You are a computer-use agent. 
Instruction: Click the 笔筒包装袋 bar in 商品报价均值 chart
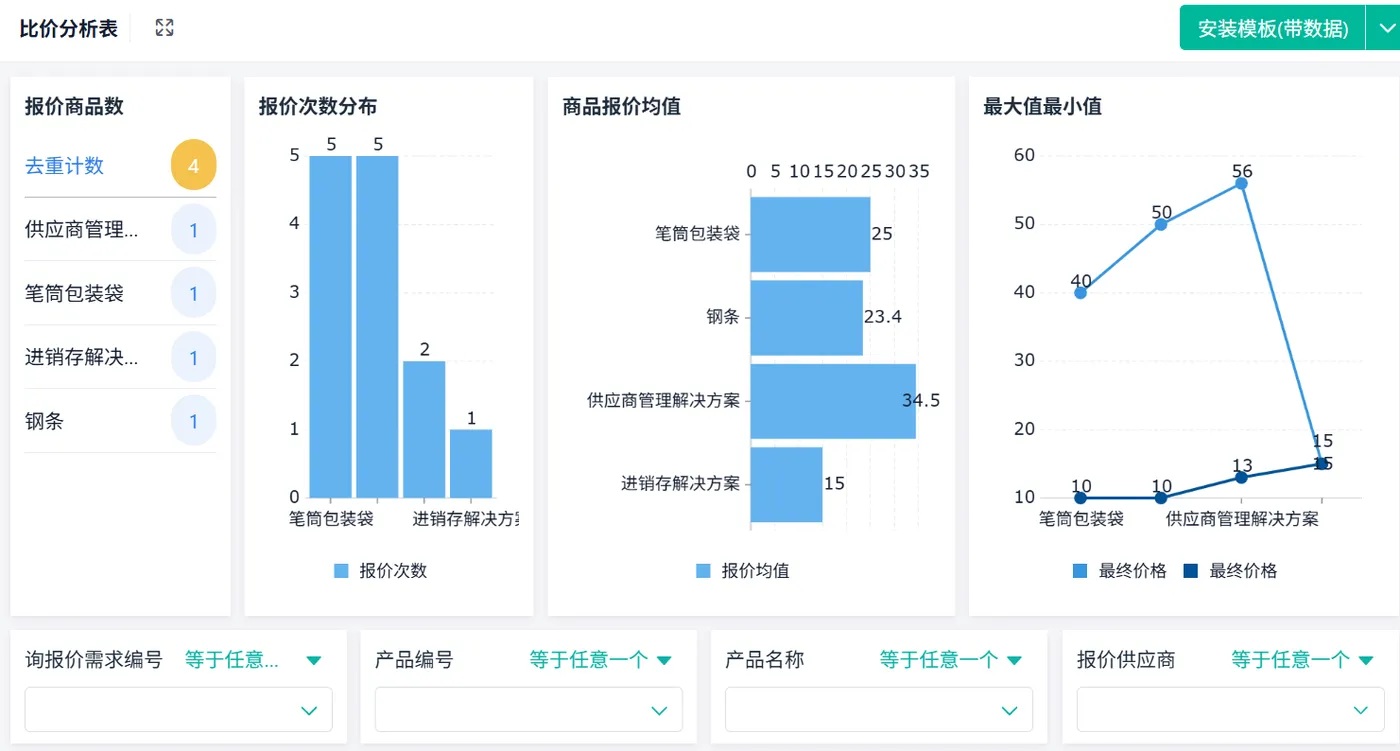810,234
